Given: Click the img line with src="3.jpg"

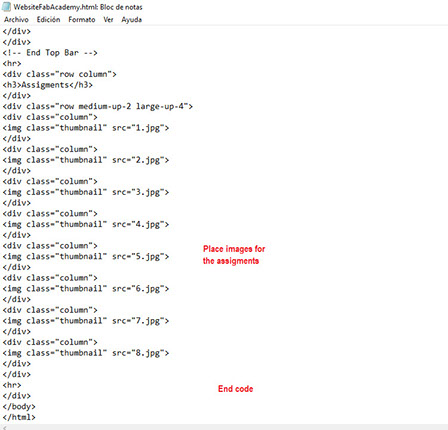Looking at the screenshot, I should coord(86,192).
